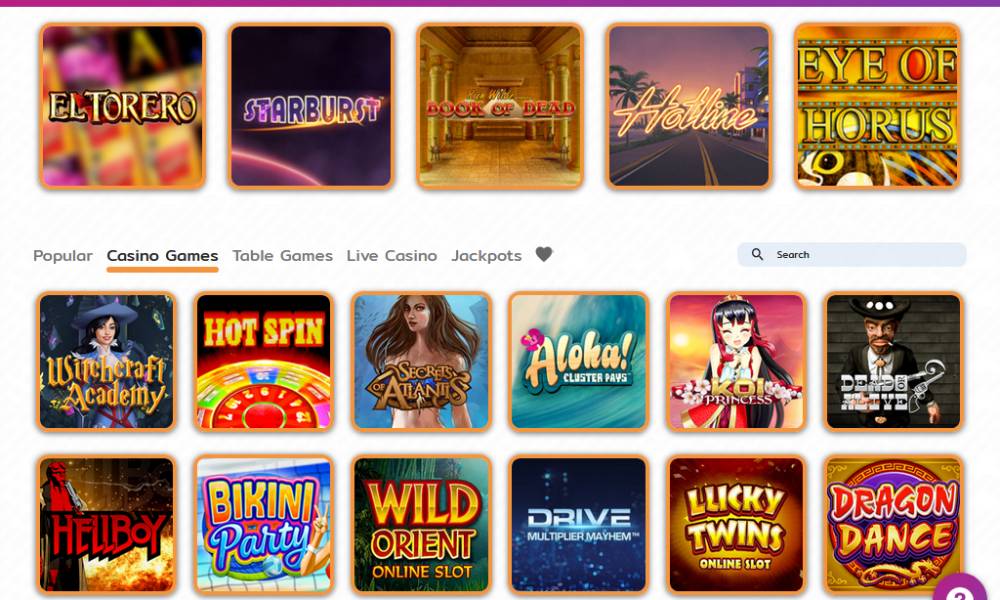Open Eye of Horus game
Screen dimensions: 1000x600
tap(878, 106)
